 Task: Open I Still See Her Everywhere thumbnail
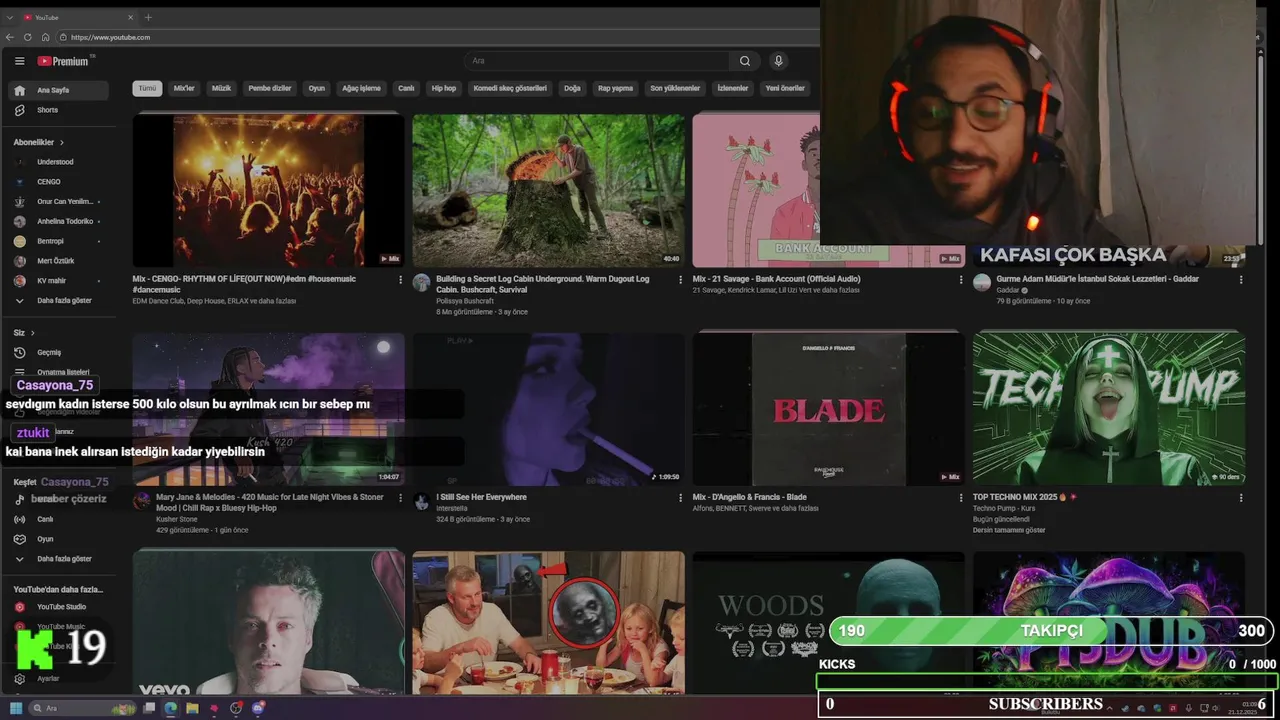549,409
